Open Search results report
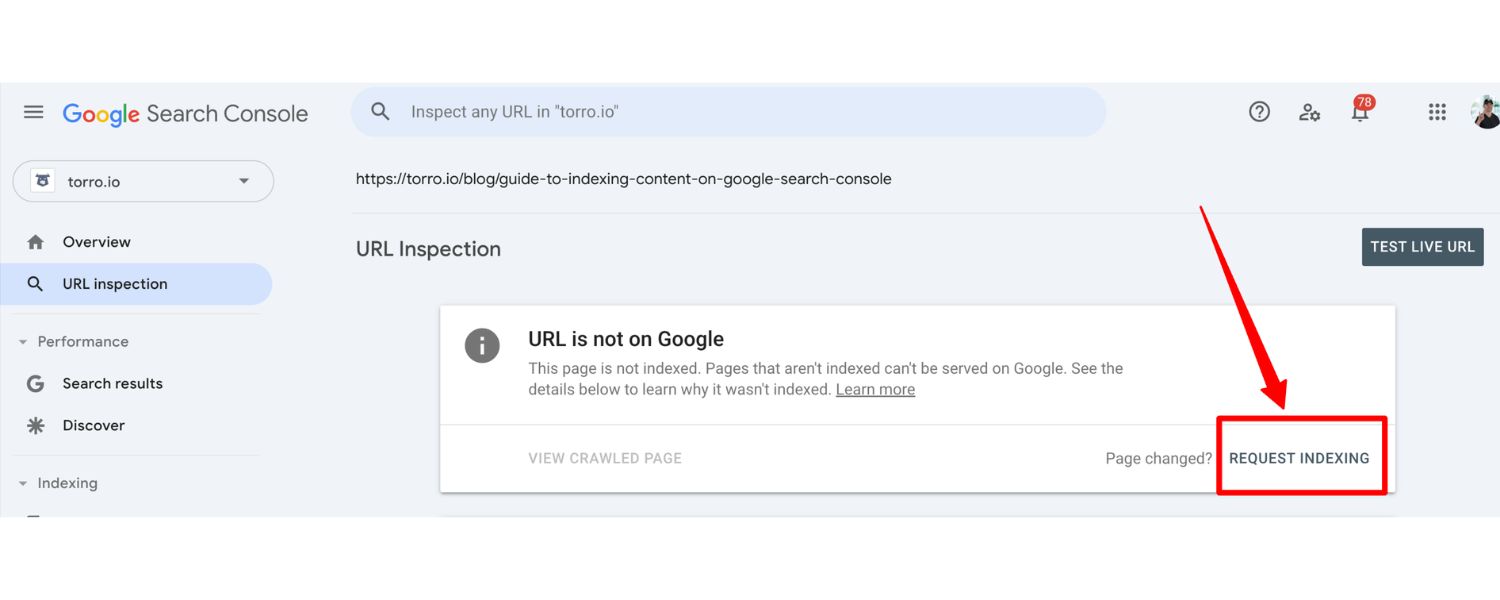This screenshot has width=1500, height=600. coord(112,384)
